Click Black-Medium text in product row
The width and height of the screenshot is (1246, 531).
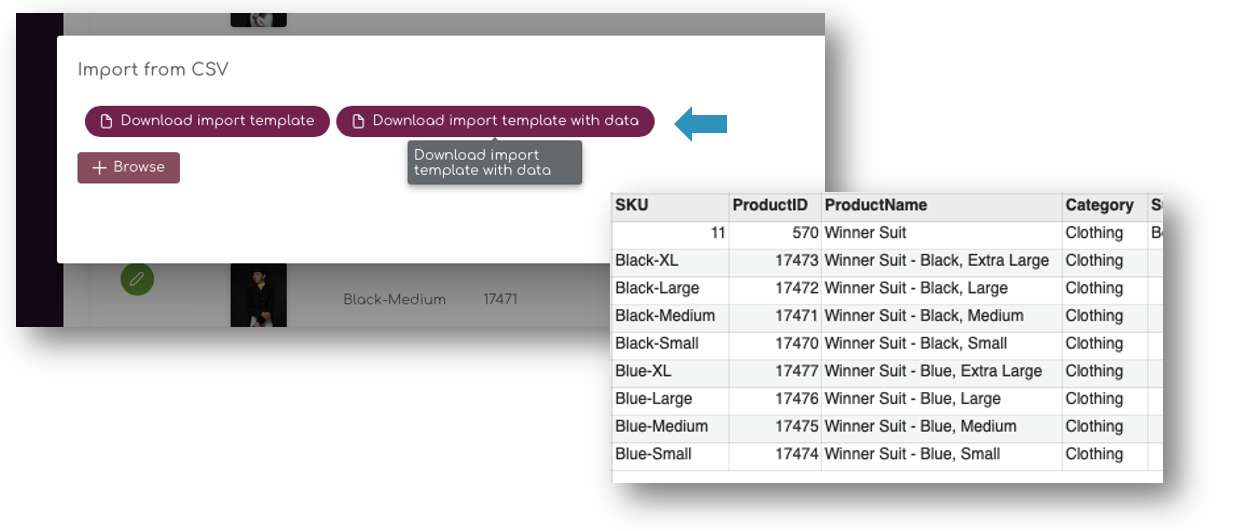pyautogui.click(x=394, y=299)
